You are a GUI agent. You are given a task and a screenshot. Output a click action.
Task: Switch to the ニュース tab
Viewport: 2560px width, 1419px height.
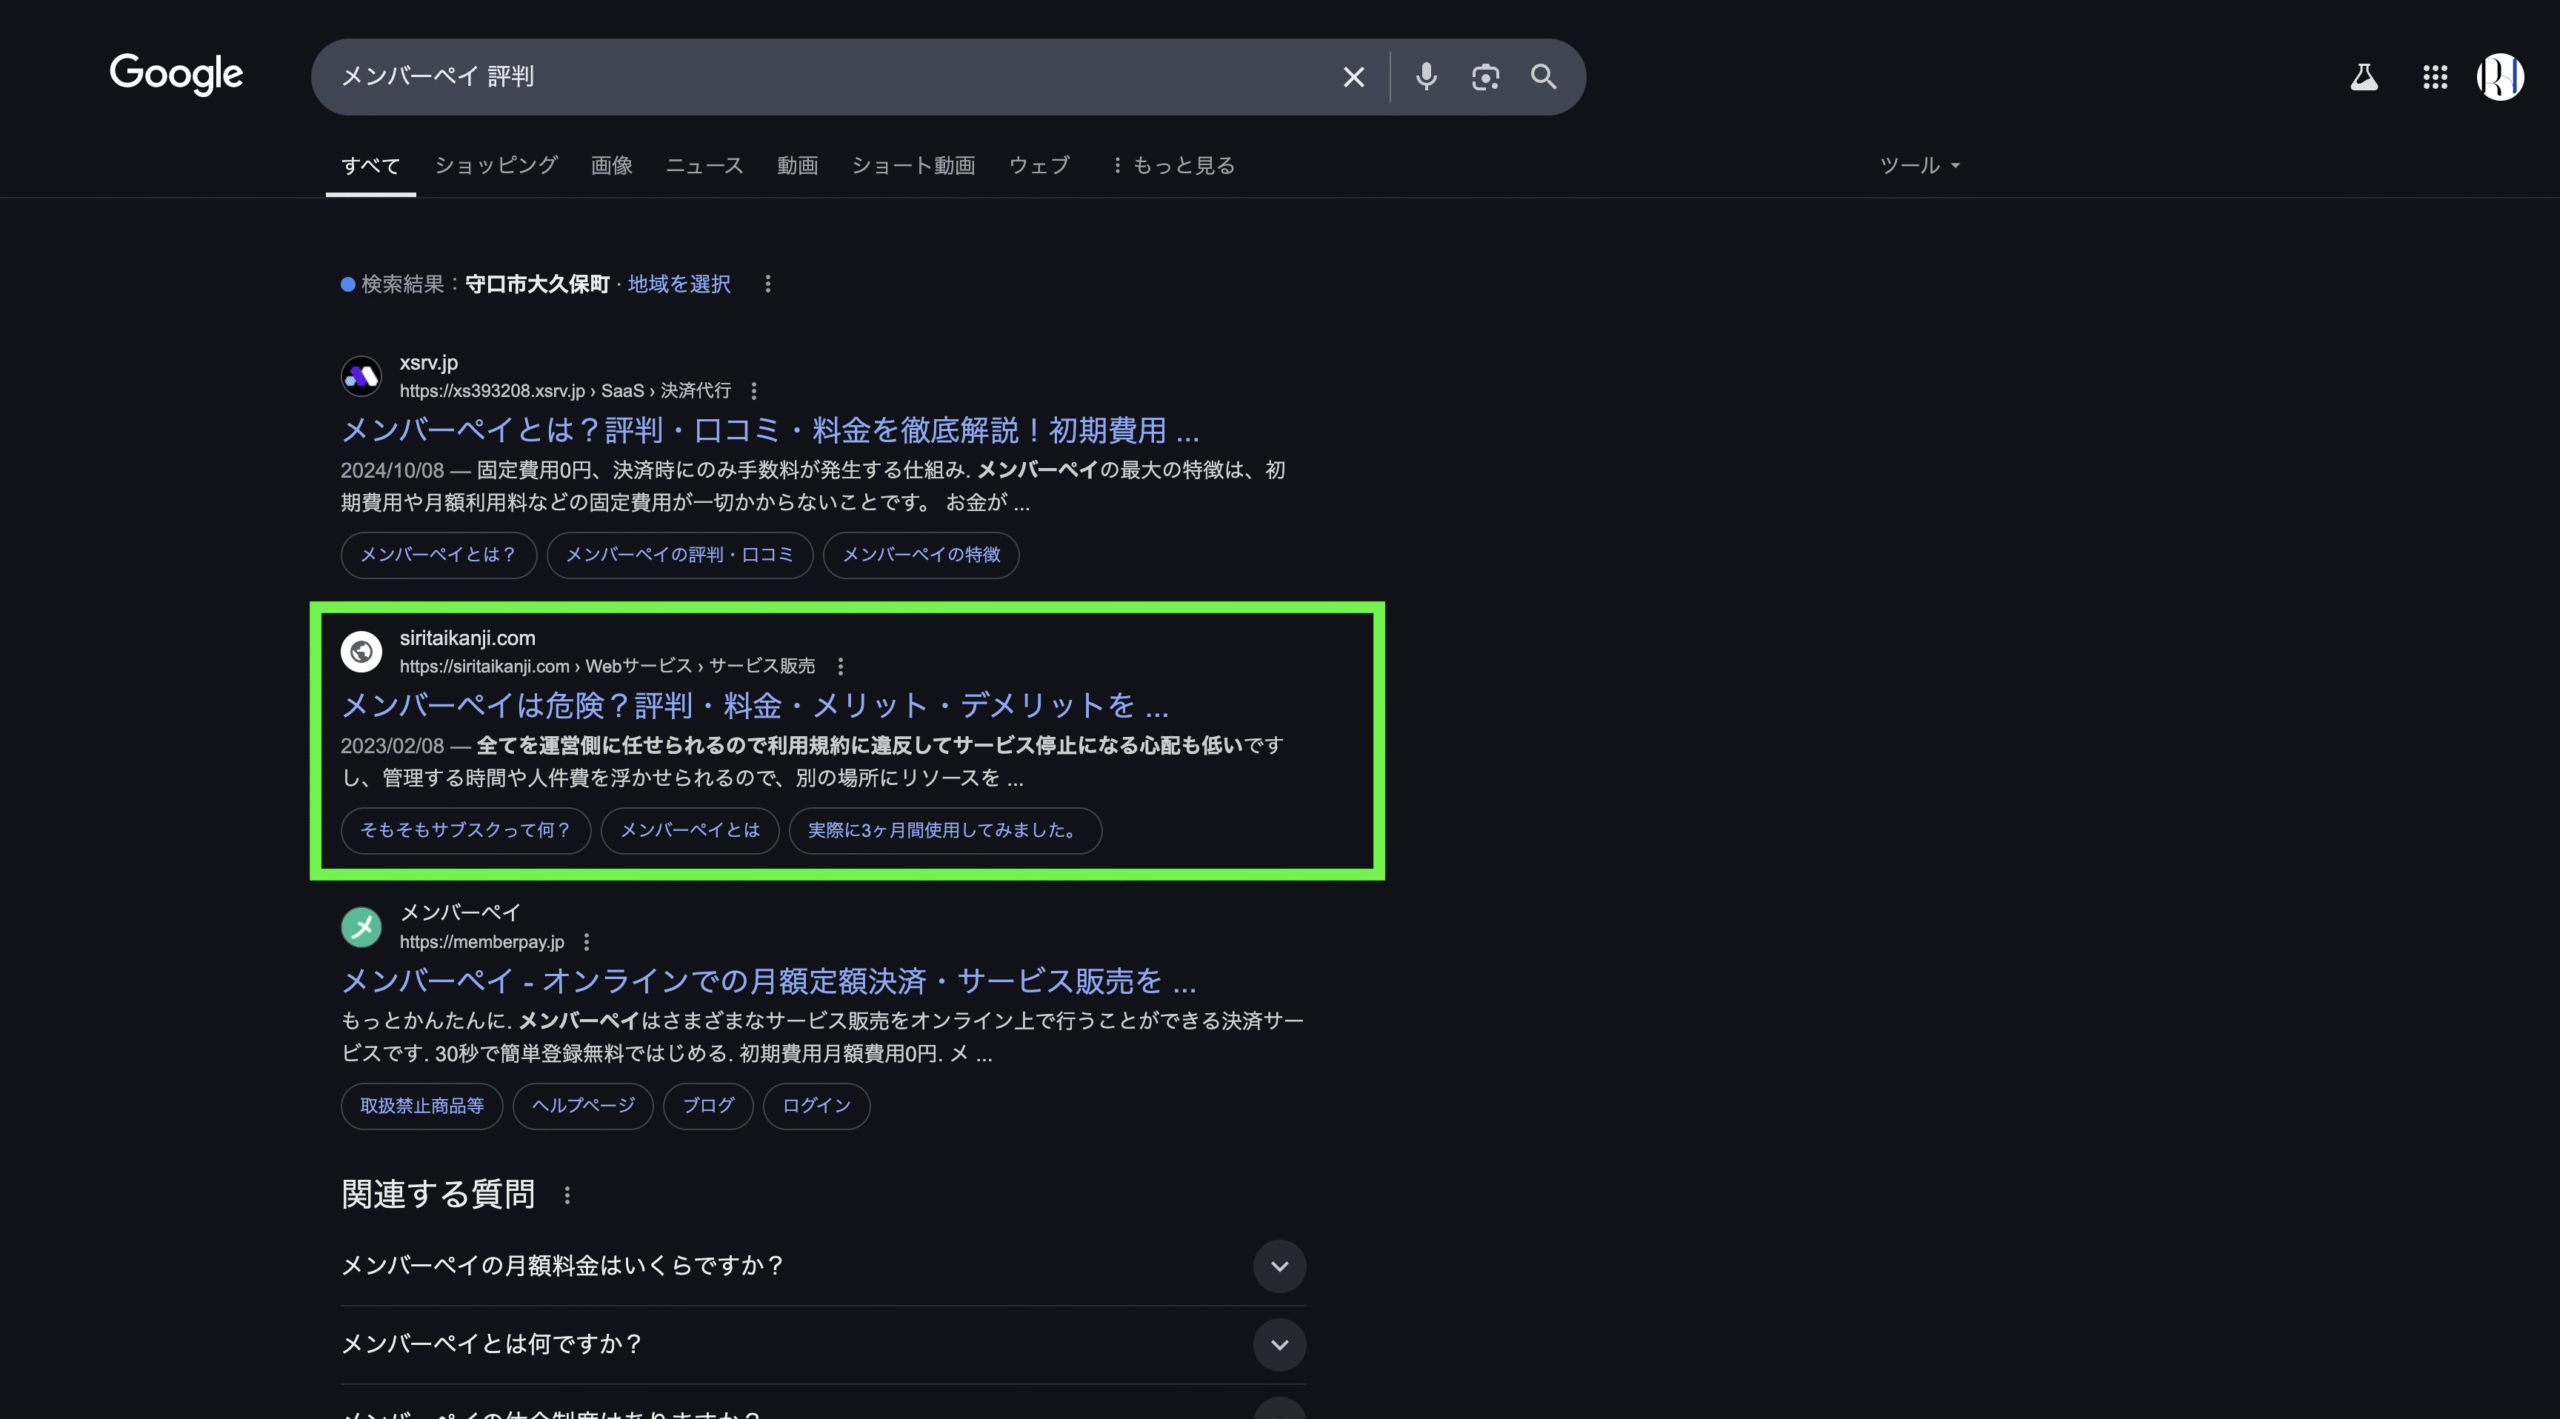705,166
